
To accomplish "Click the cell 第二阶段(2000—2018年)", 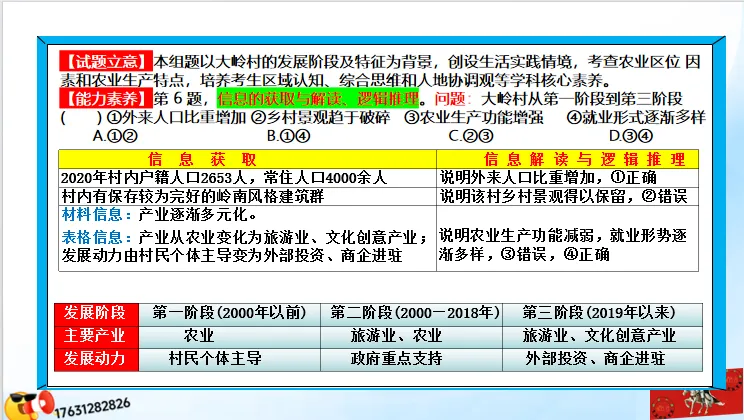I will click(x=412, y=313).
